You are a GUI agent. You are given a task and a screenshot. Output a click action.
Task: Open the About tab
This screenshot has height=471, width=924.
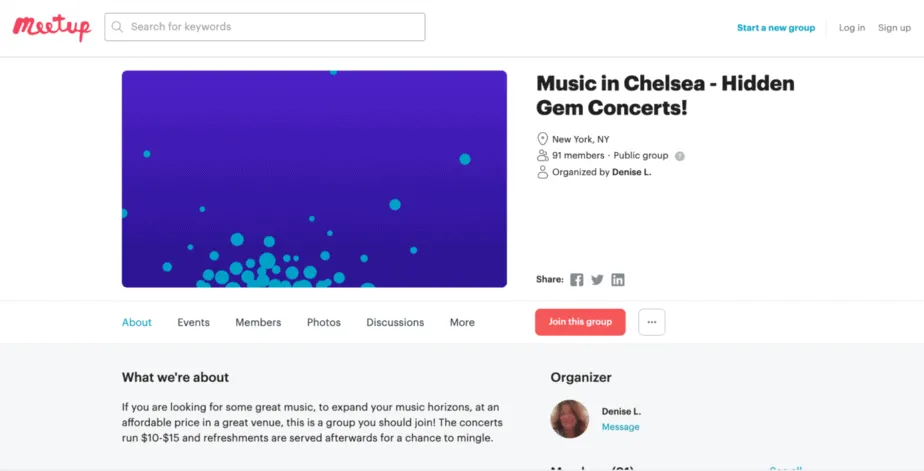point(137,323)
